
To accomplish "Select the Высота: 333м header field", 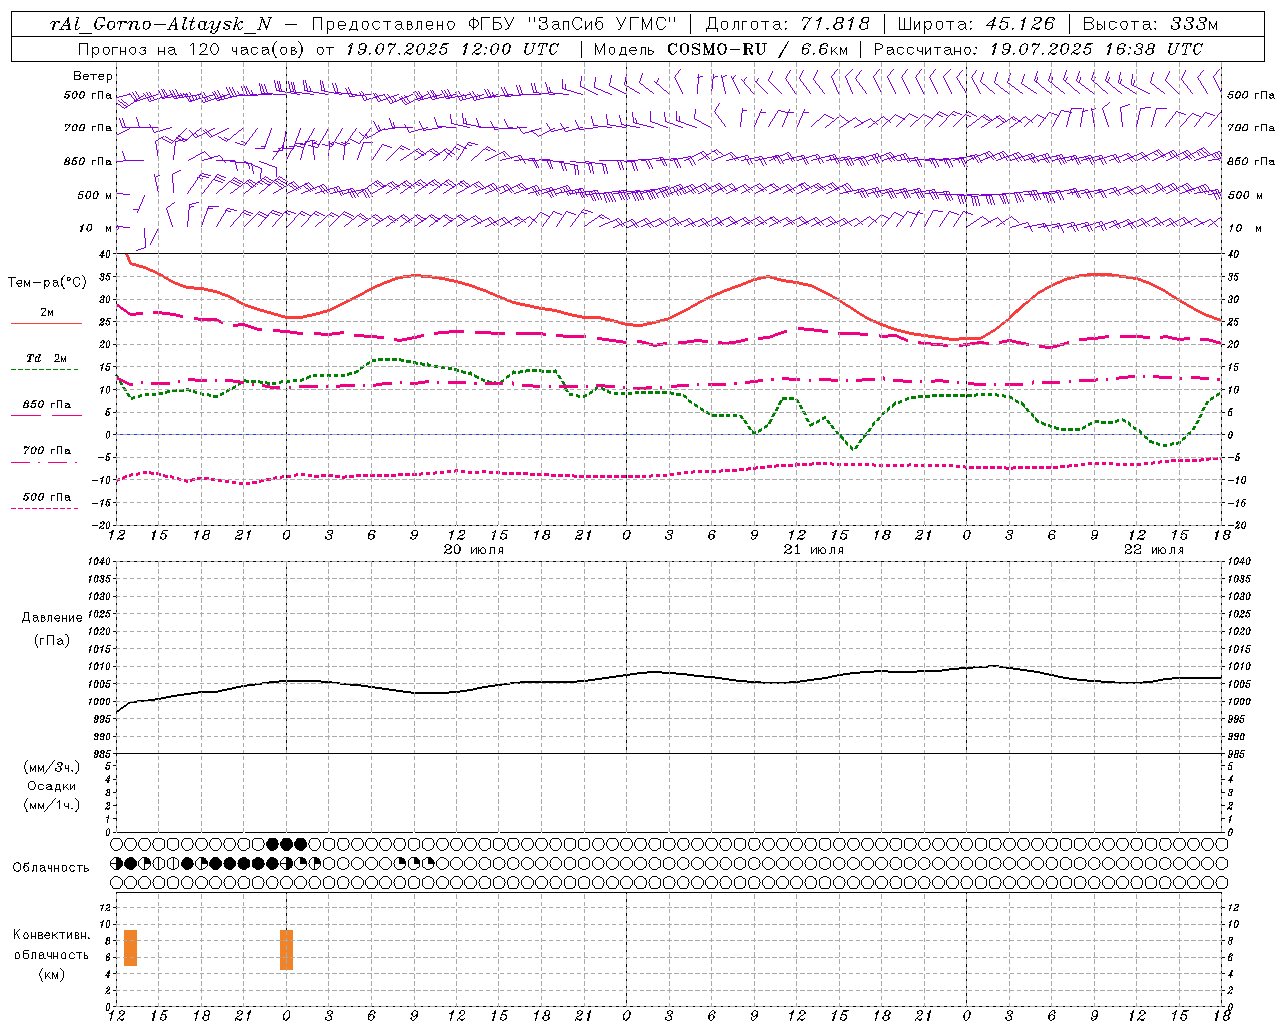I will pos(1151,24).
